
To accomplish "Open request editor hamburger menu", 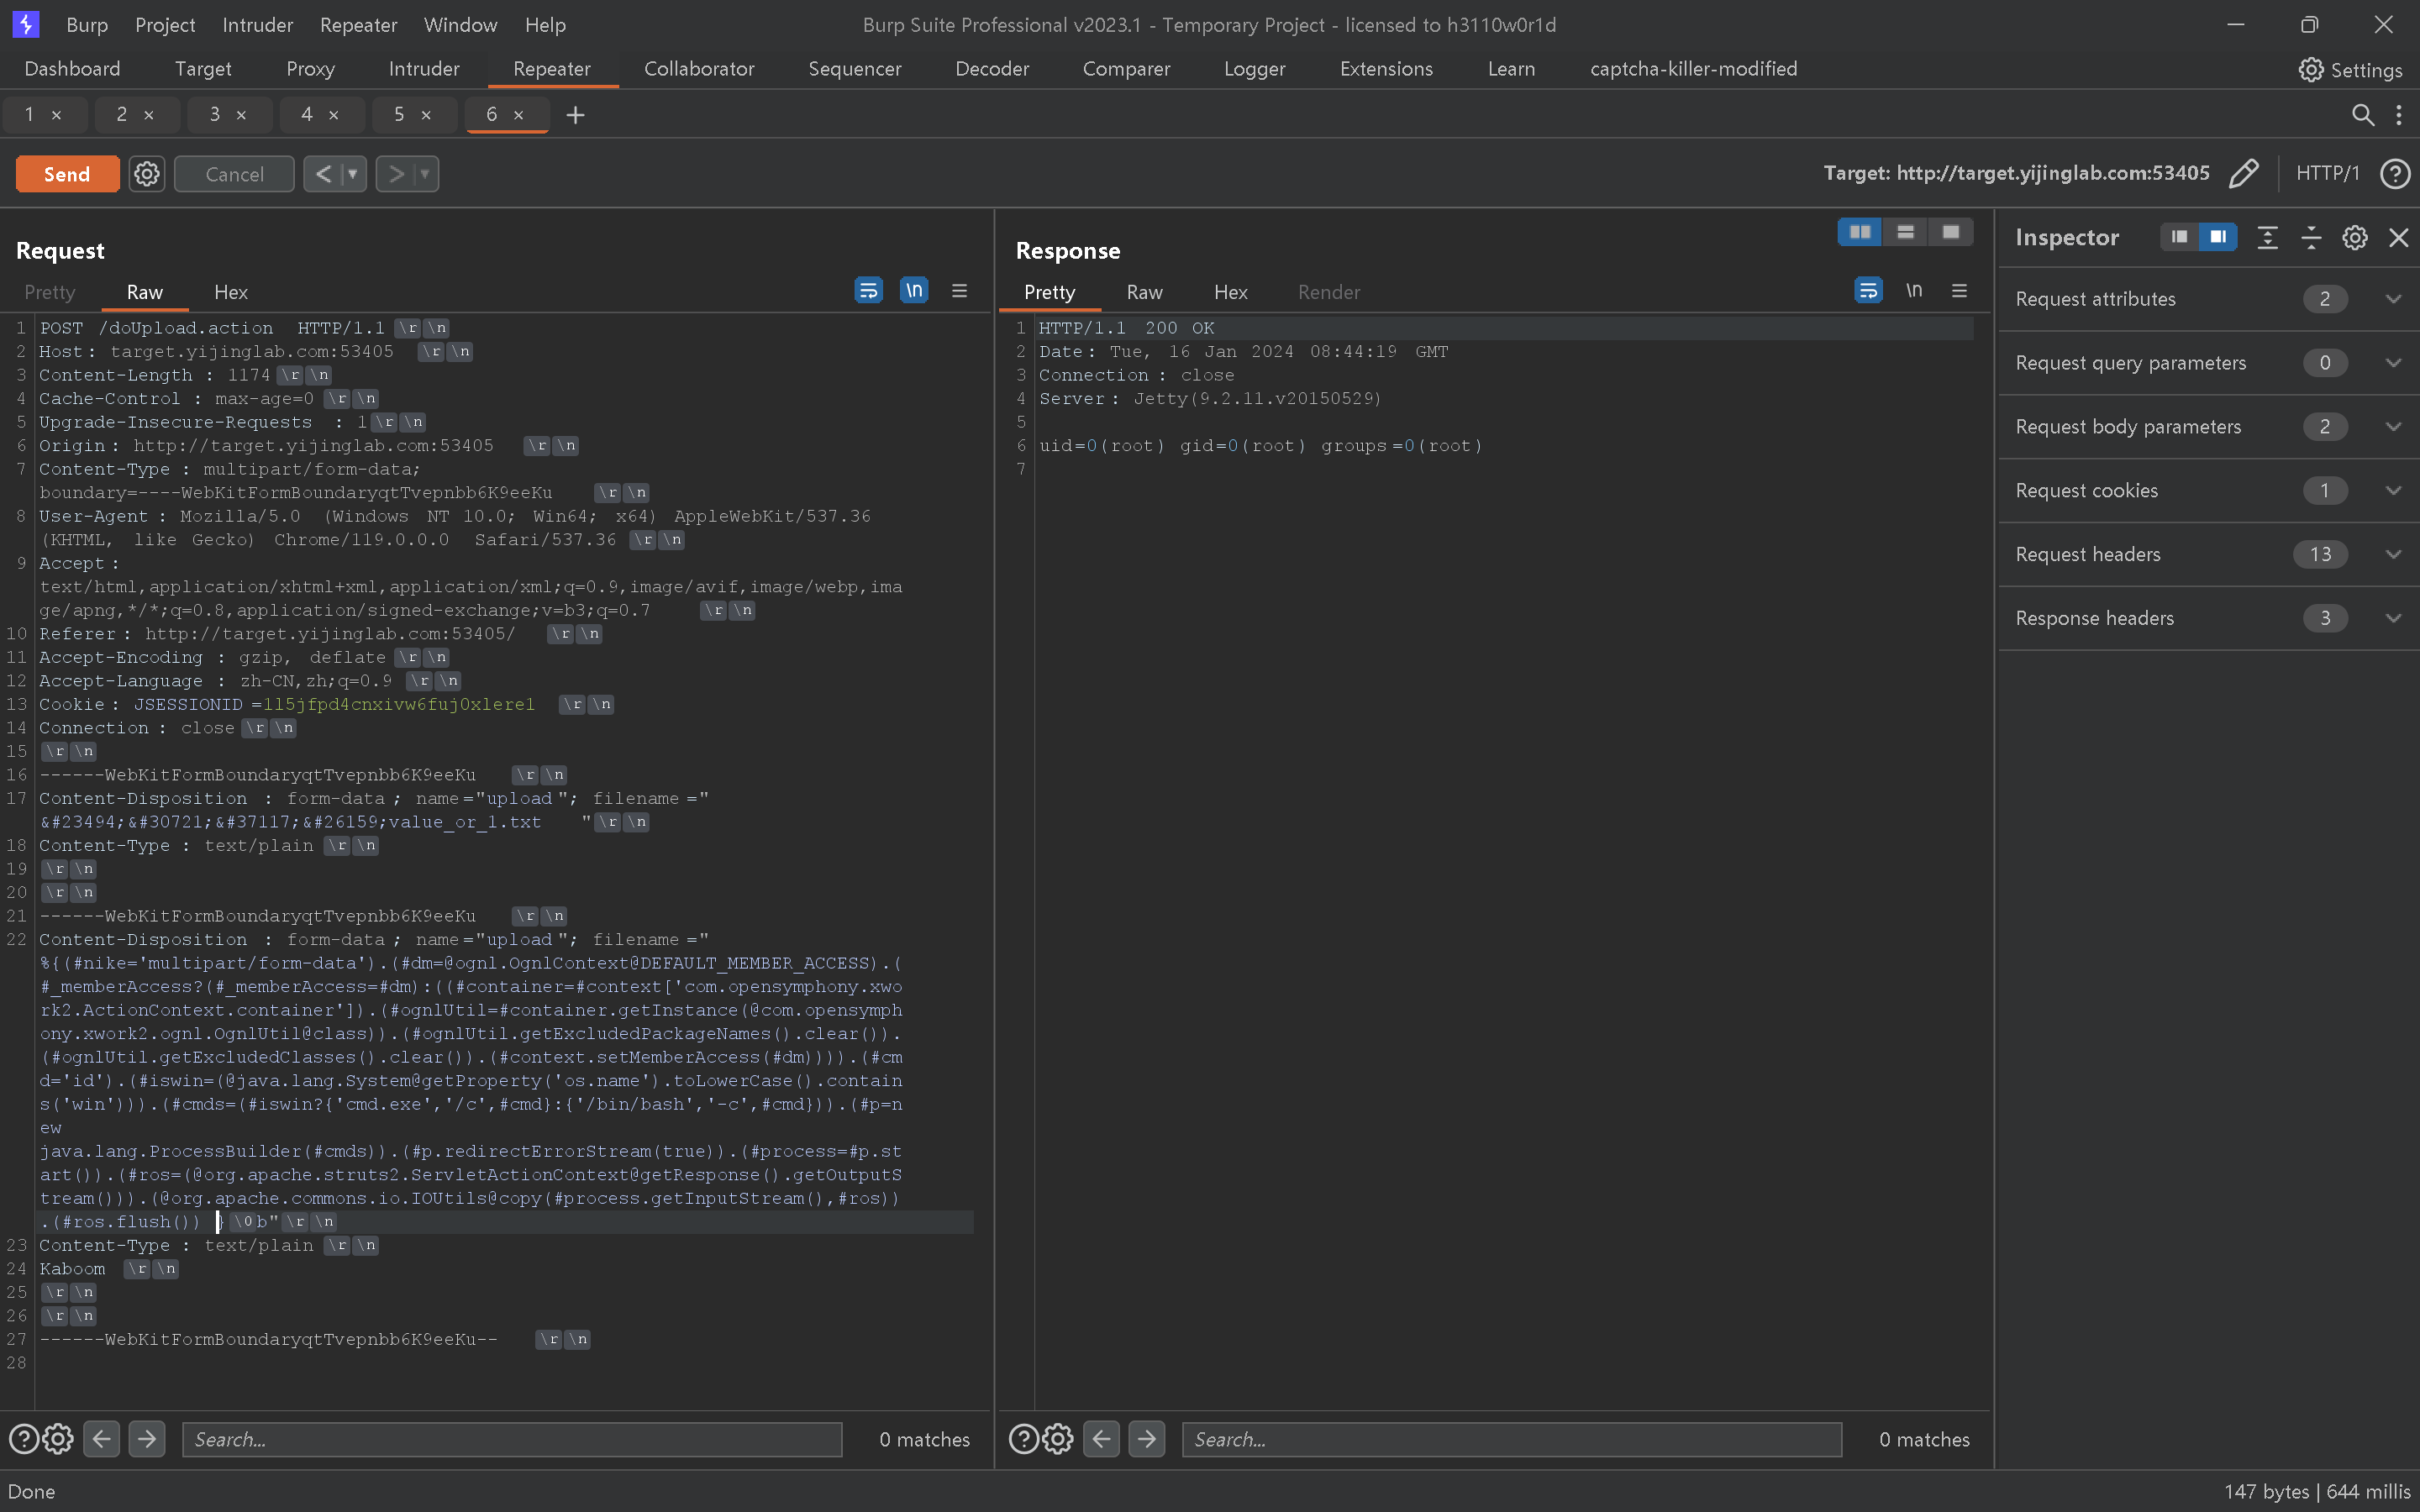I will coord(959,291).
